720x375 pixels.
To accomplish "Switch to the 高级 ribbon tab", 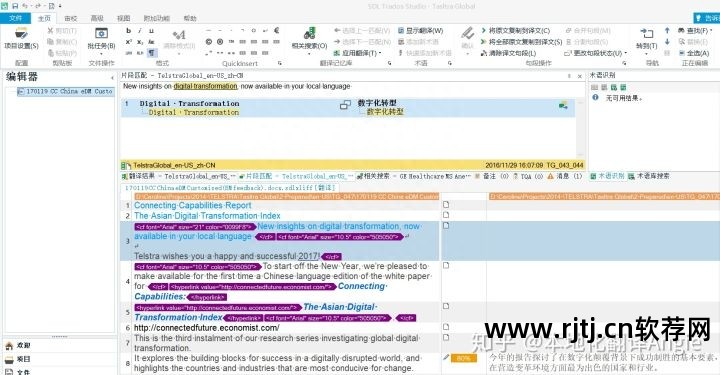I will [97, 18].
